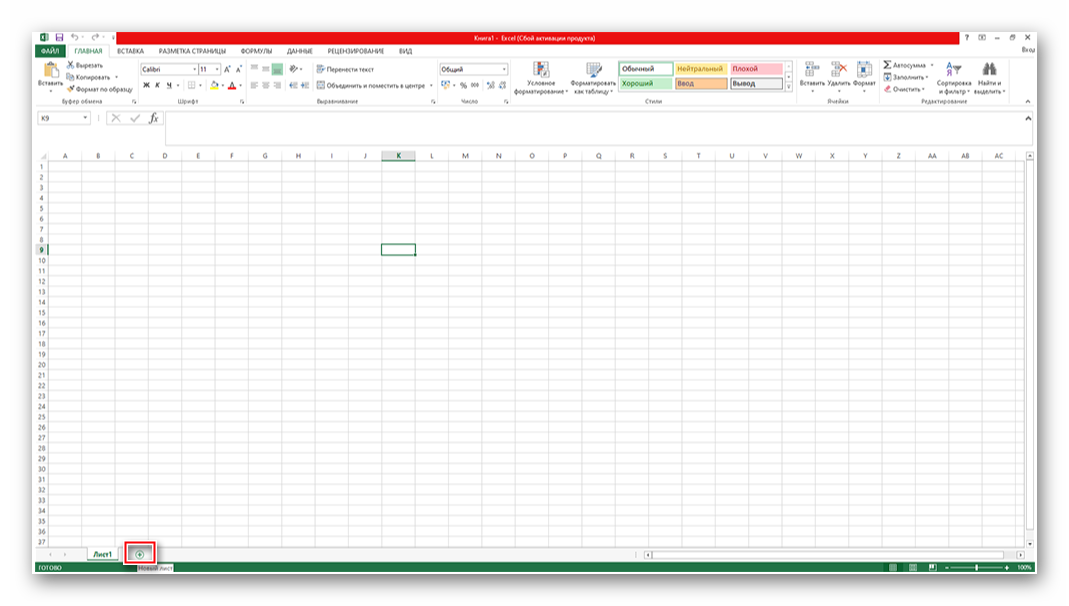Screen dimensions: 1069x606
Task: Click Format Painter (Формат по образцу)
Action: point(100,89)
